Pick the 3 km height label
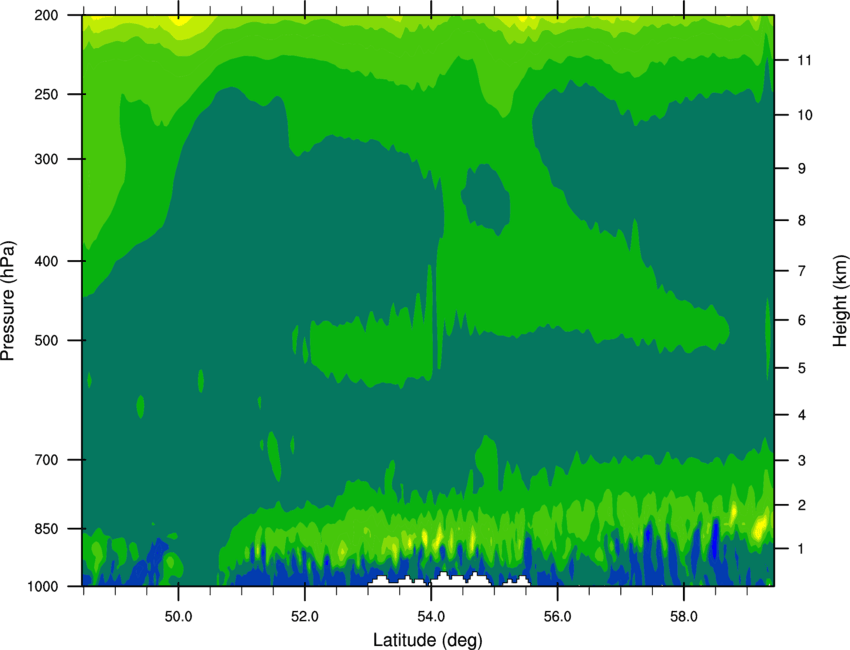Screen dimensions: 850x650 point(802,460)
